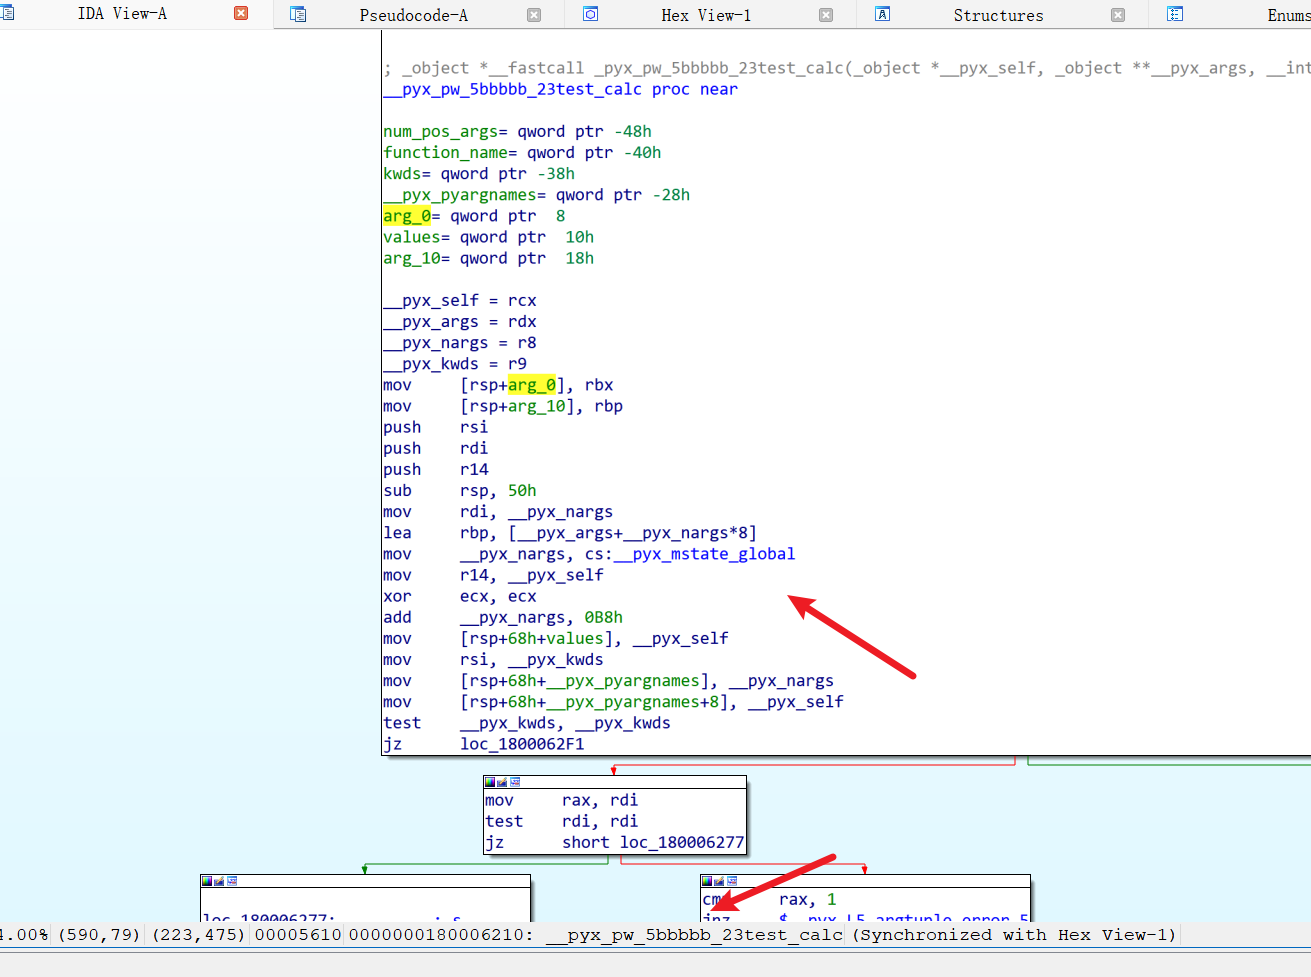Click 'short loc_180006277' jump target in node
The width and height of the screenshot is (1311, 977).
[x=653, y=842]
